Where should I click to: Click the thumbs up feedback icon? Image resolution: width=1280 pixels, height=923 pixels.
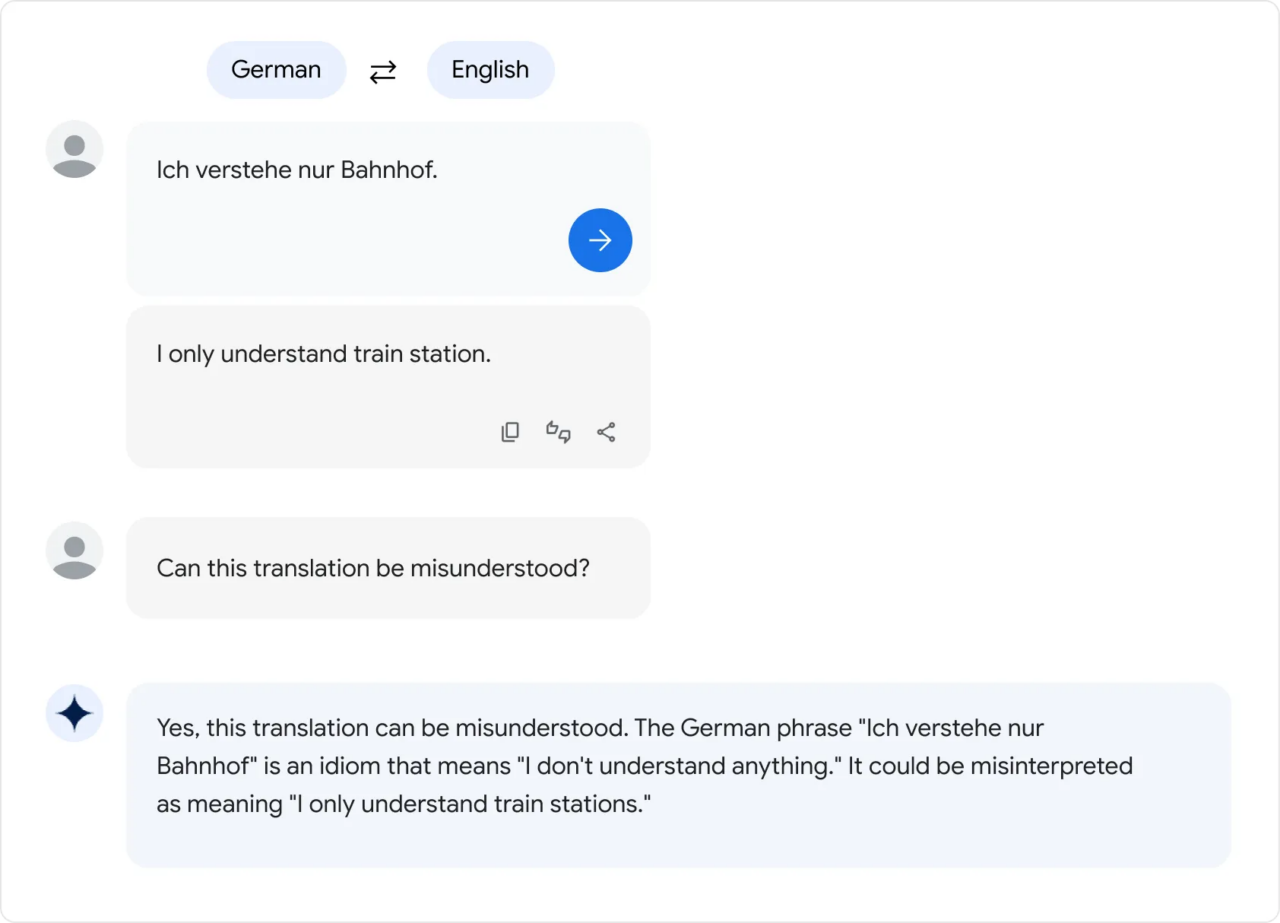(552, 427)
